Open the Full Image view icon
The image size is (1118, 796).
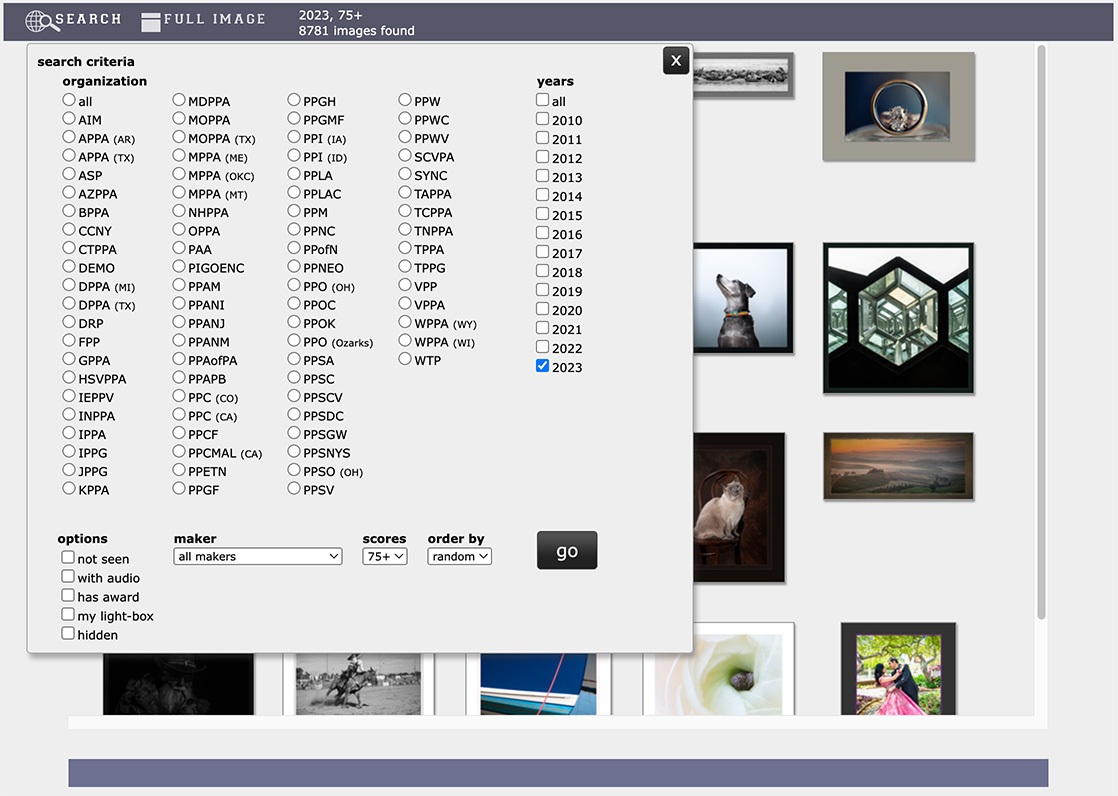[x=151, y=21]
